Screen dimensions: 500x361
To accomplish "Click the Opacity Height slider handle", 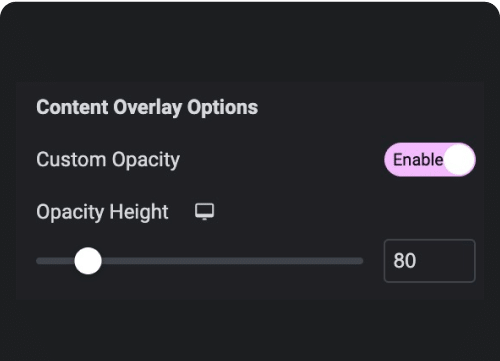I will 88,261.
